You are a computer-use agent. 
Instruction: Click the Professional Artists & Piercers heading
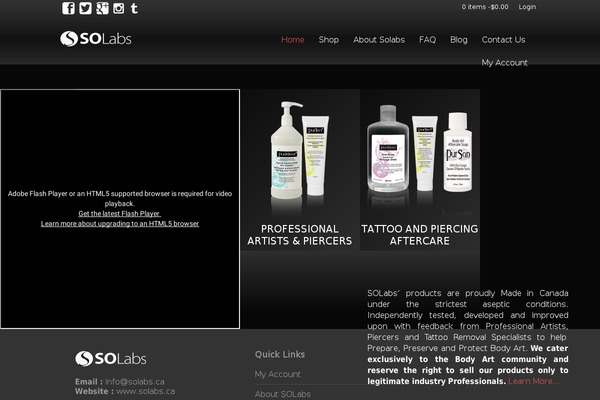[300, 235]
